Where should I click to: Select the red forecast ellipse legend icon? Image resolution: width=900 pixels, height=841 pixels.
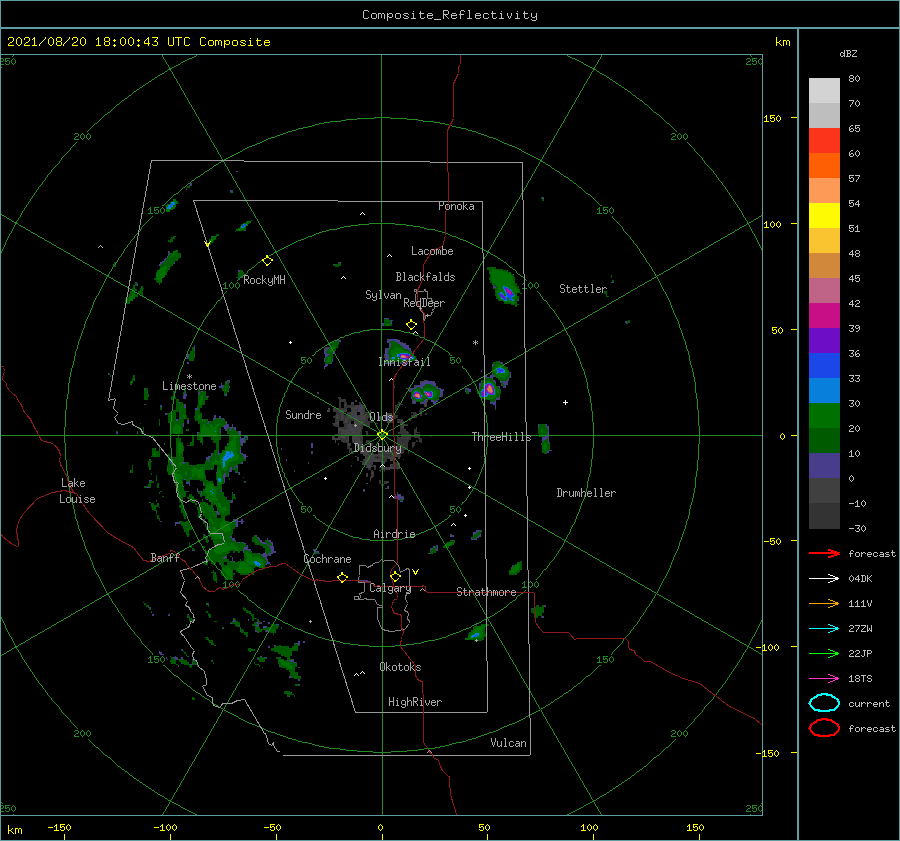(x=824, y=728)
